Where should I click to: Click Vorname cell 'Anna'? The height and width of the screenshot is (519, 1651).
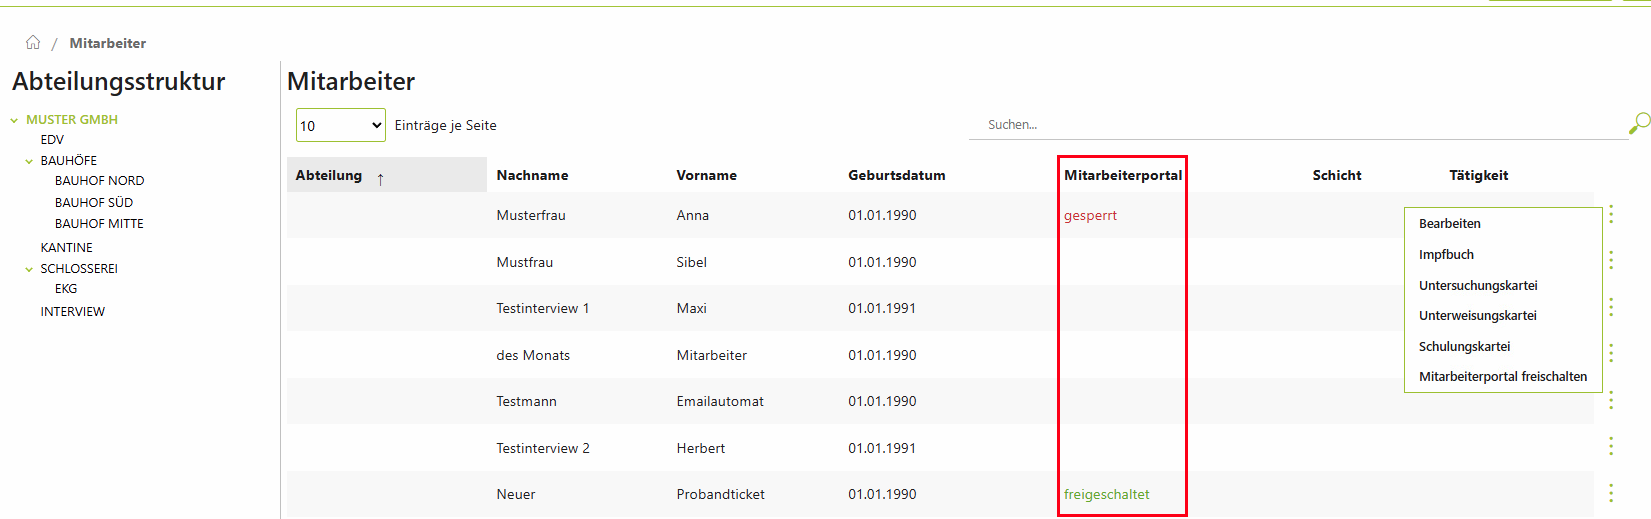(692, 215)
